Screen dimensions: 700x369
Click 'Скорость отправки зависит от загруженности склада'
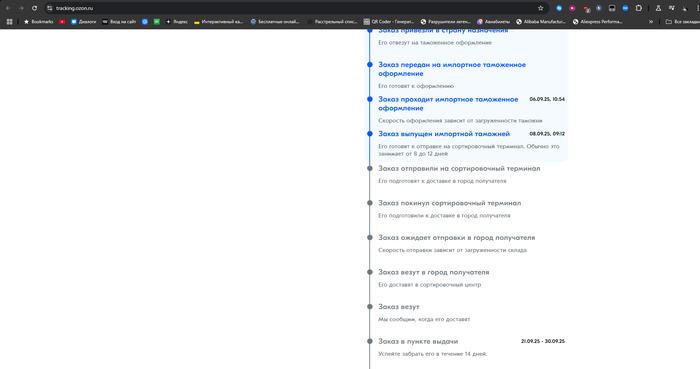(x=452, y=250)
